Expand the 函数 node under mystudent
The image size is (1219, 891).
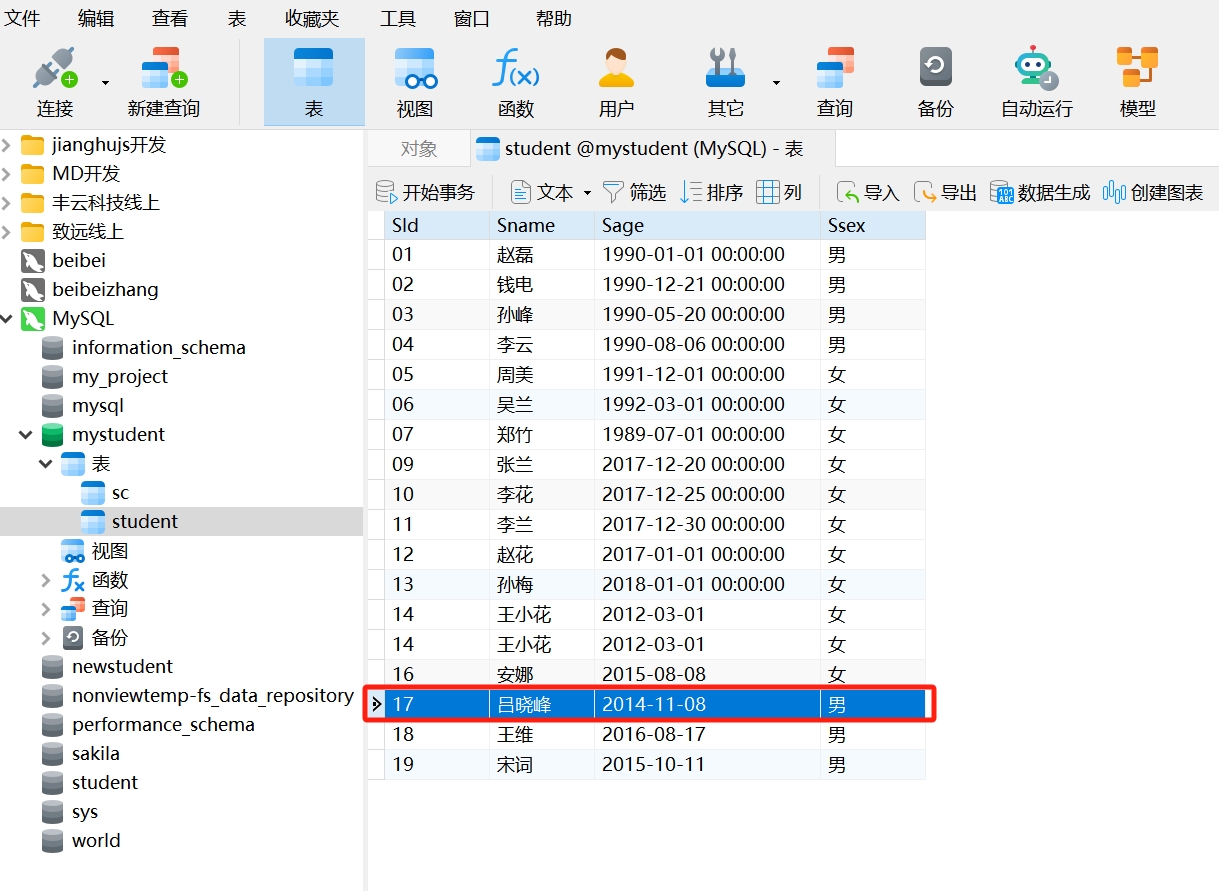46,580
